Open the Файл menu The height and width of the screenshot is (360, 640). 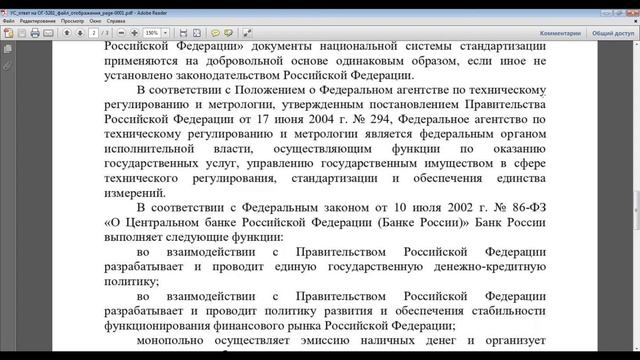point(9,21)
